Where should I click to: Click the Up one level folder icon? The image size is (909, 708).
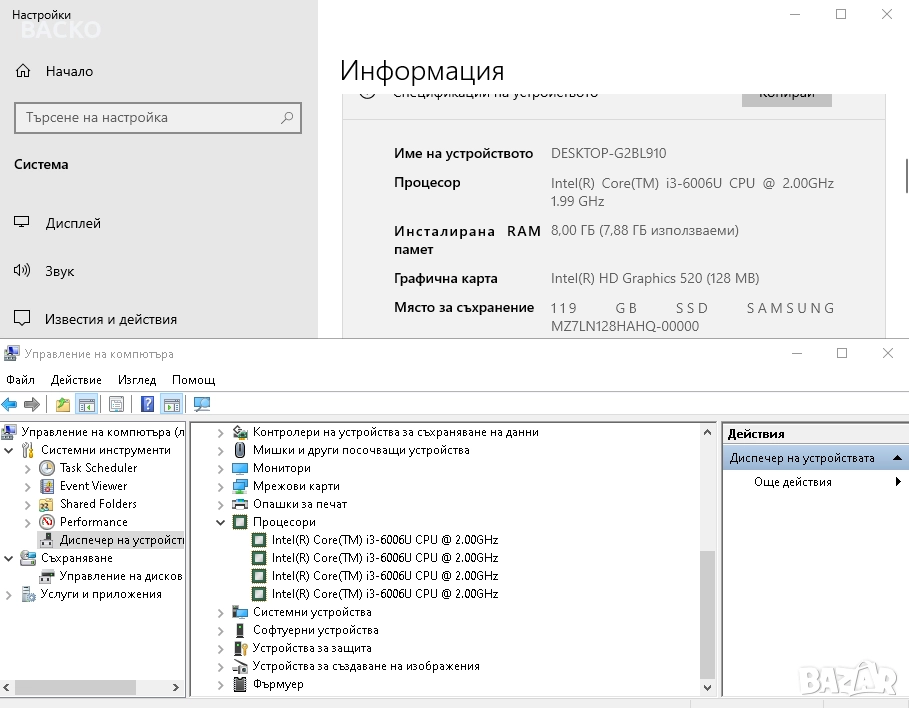pos(63,404)
